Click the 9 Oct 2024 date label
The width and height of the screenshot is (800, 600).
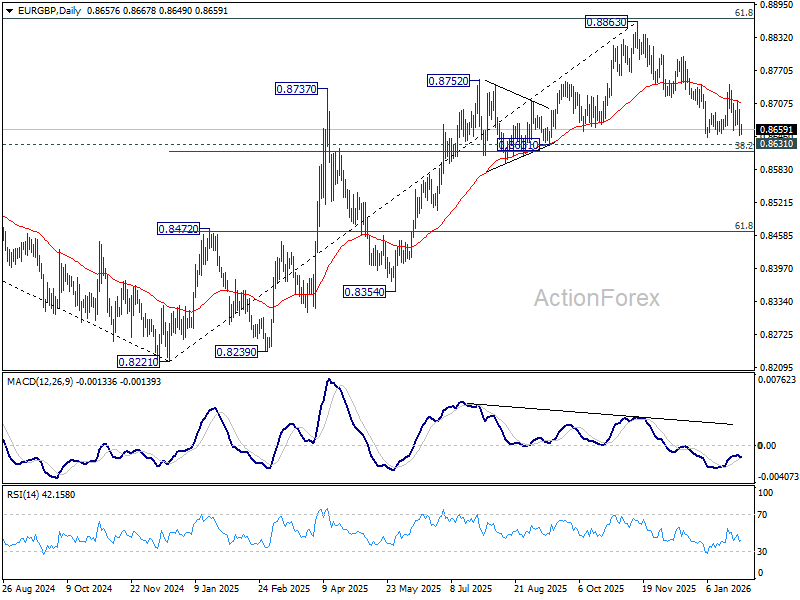(89, 588)
